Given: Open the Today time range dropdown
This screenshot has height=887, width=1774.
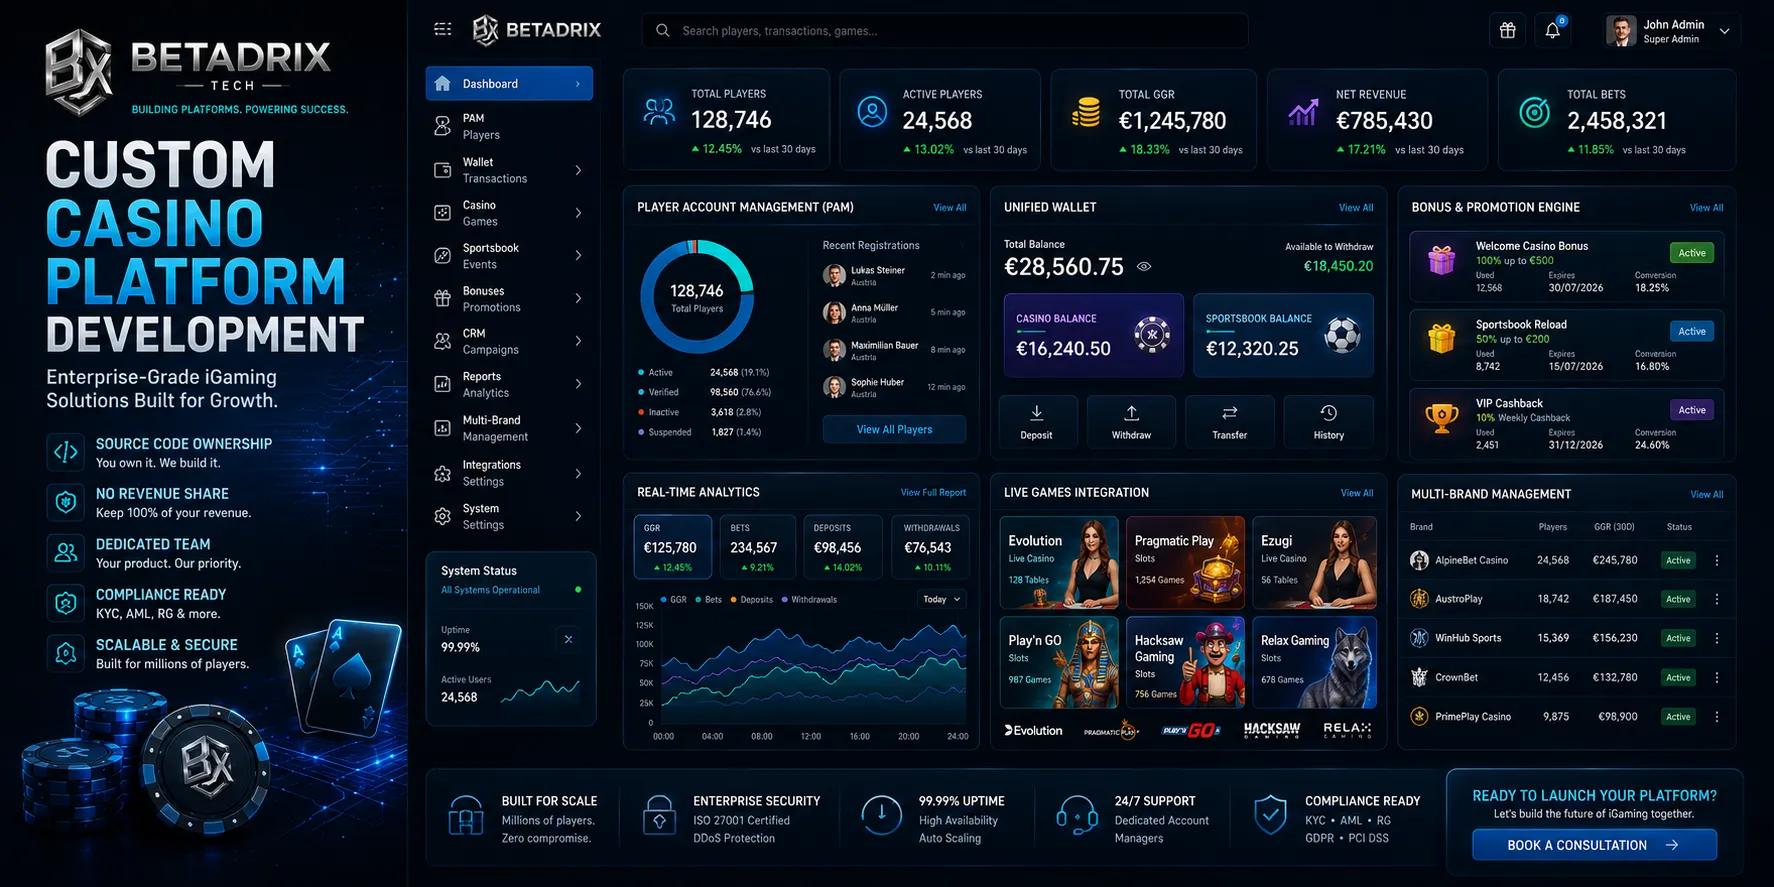Looking at the screenshot, I should (x=942, y=599).
